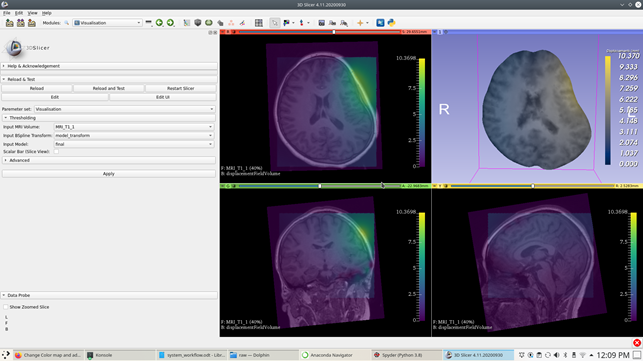The width and height of the screenshot is (643, 361).
Task: Toggle Scalar Bar (Slice View) checkbox
Action: pos(56,151)
